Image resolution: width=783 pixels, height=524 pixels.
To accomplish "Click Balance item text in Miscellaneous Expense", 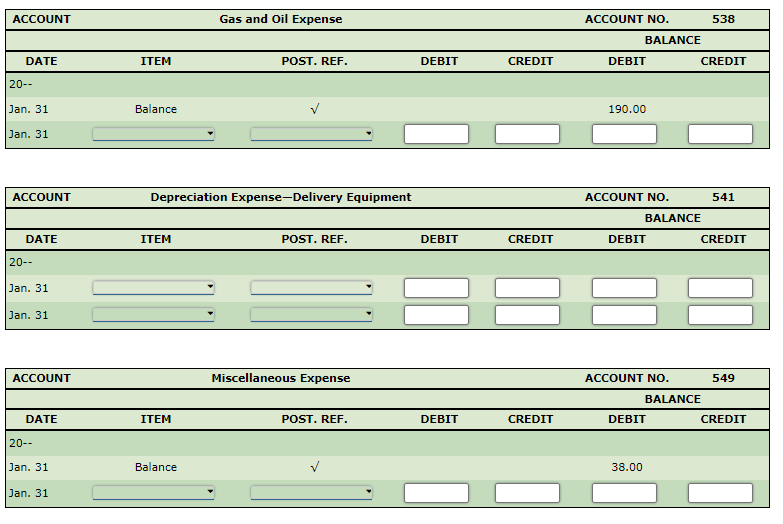I will pyautogui.click(x=156, y=467).
